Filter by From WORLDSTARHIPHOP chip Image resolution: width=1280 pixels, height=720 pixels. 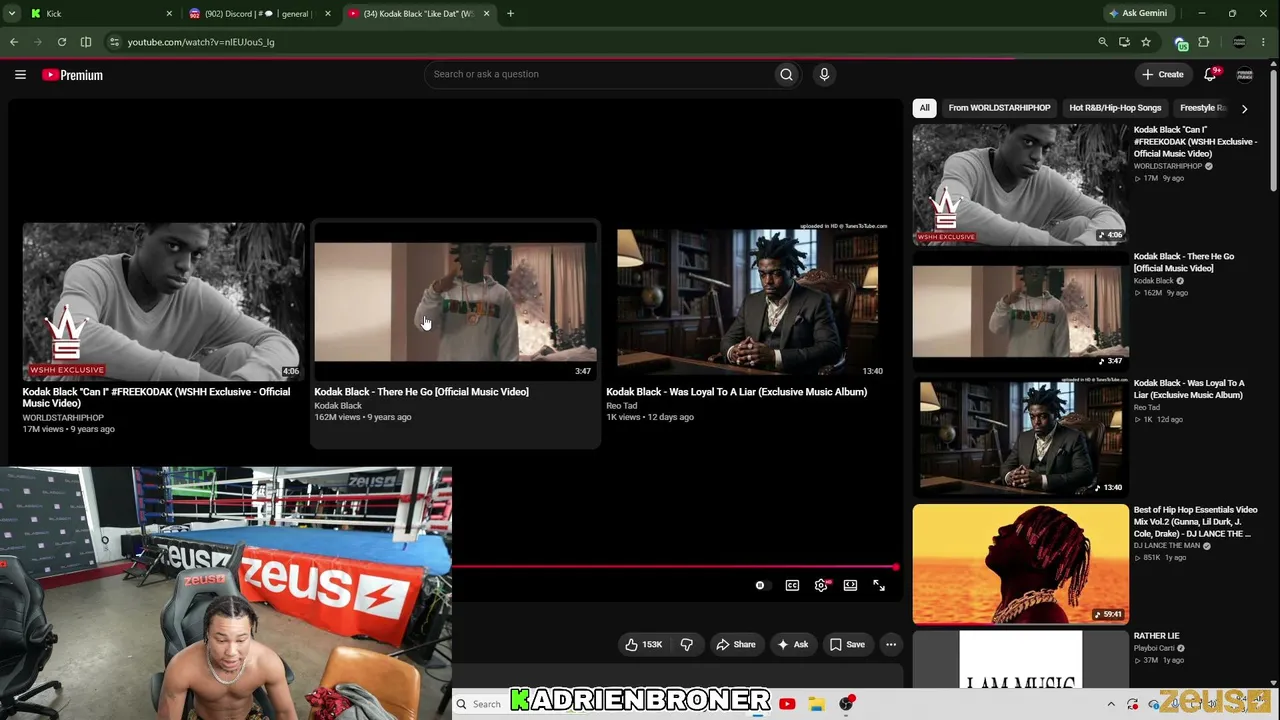click(x=999, y=108)
